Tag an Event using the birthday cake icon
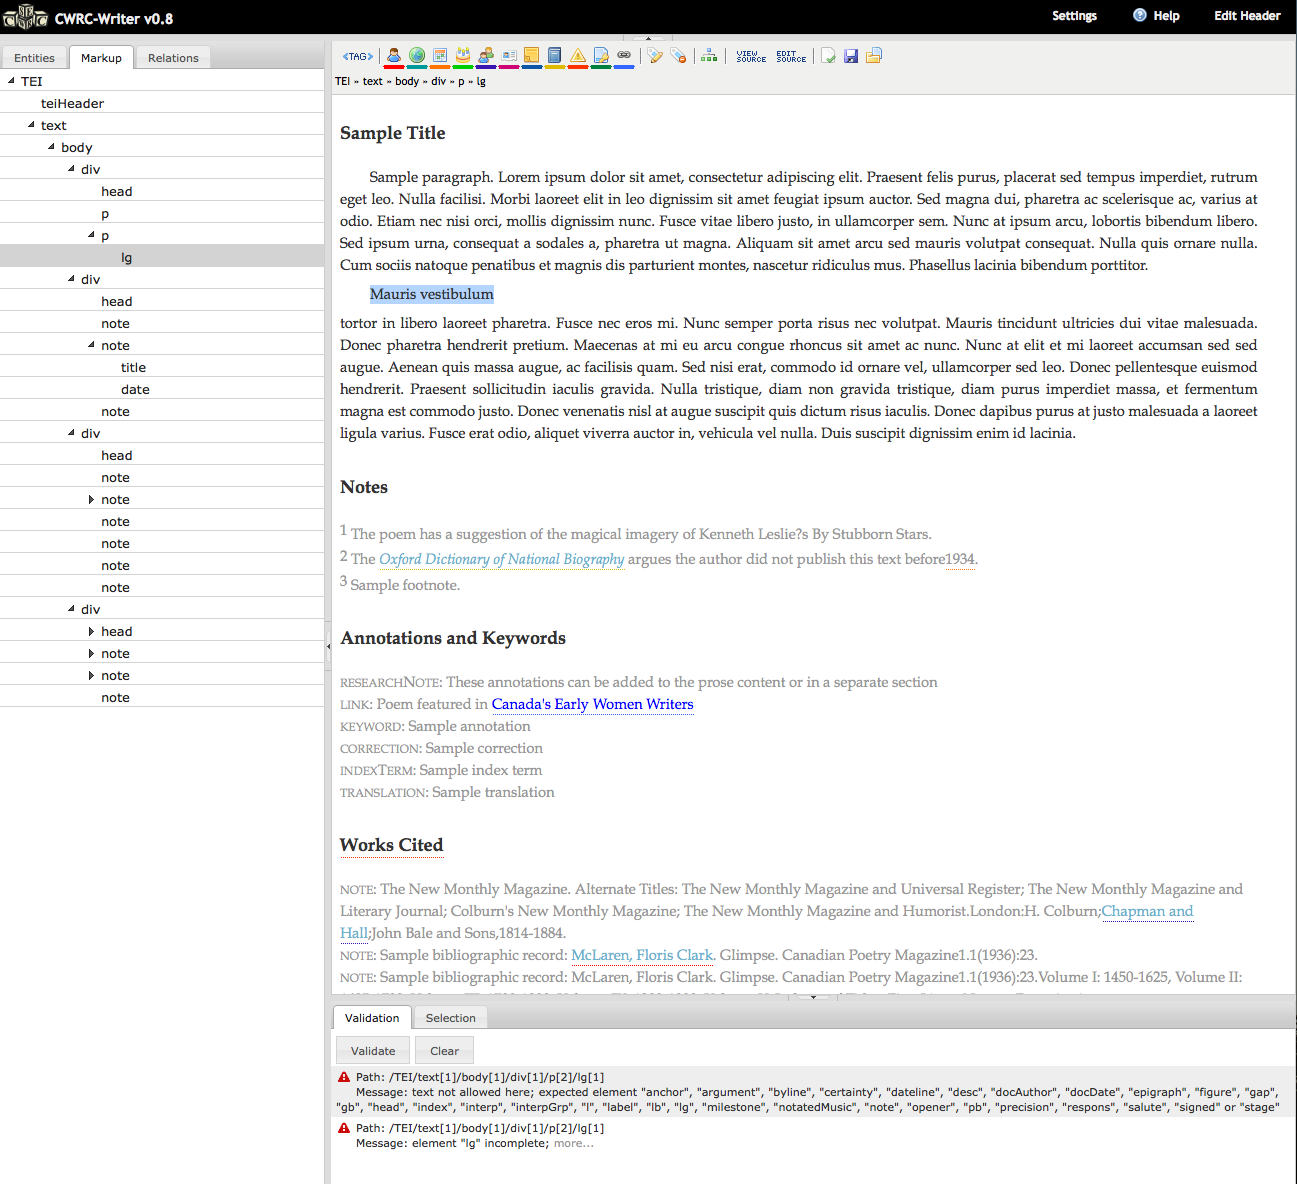1297x1184 pixels. [463, 56]
